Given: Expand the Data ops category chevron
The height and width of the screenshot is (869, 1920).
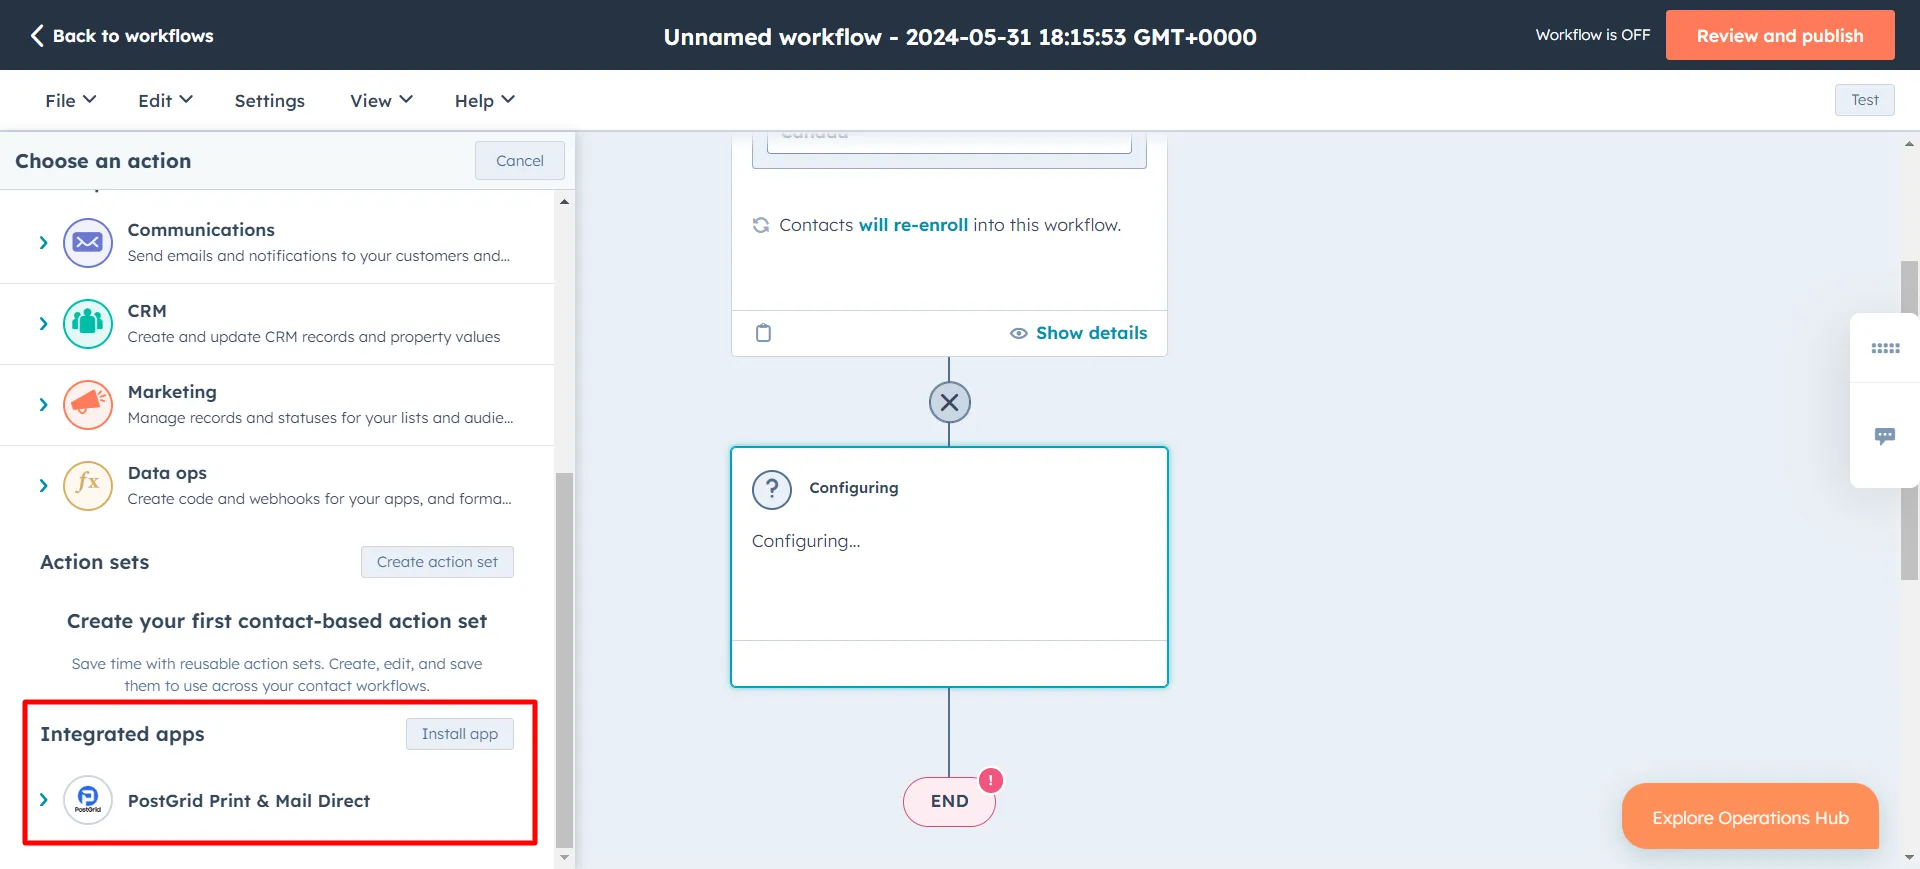Looking at the screenshot, I should pyautogui.click(x=43, y=485).
